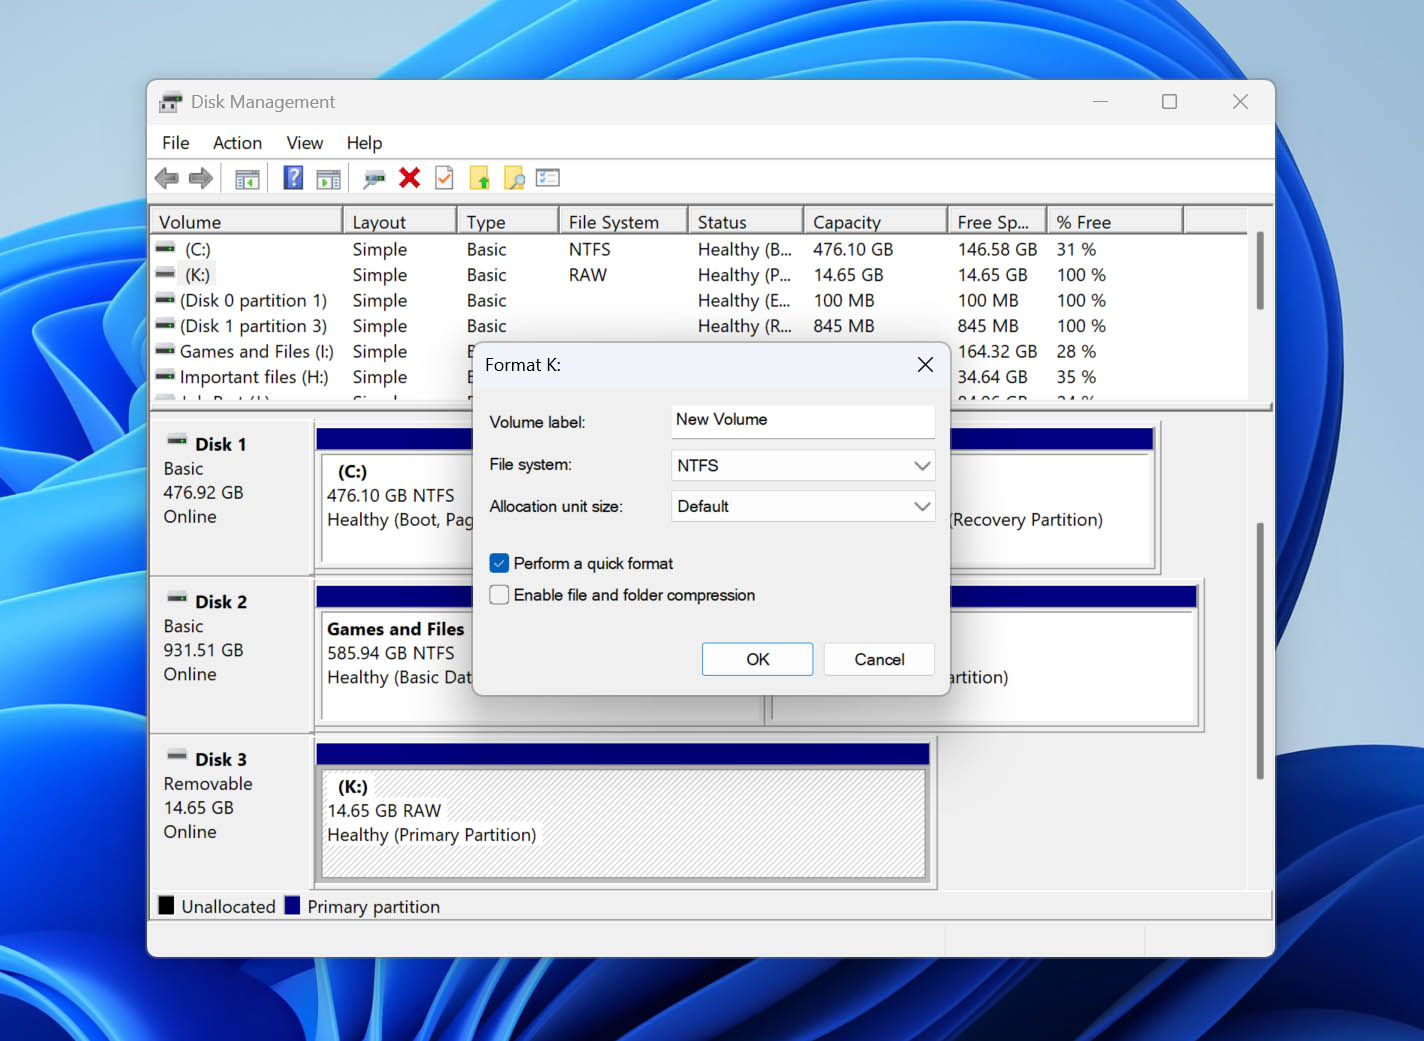Image resolution: width=1424 pixels, height=1041 pixels.
Task: Click the disk map vertical scrollbar
Action: point(1260,650)
